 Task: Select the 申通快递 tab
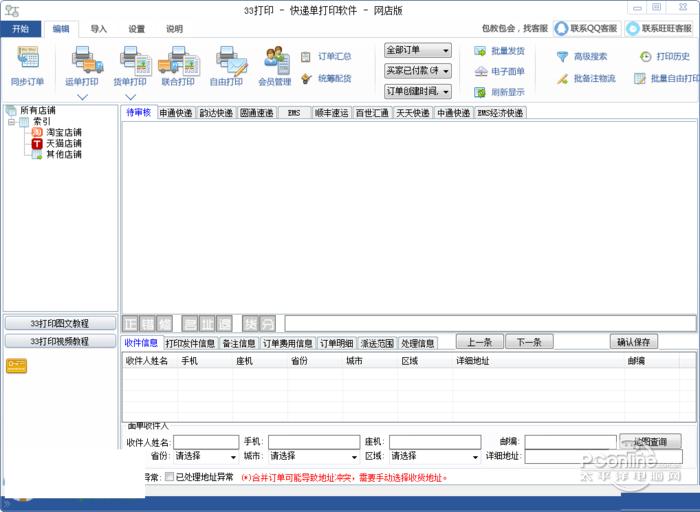pyautogui.click(x=176, y=113)
